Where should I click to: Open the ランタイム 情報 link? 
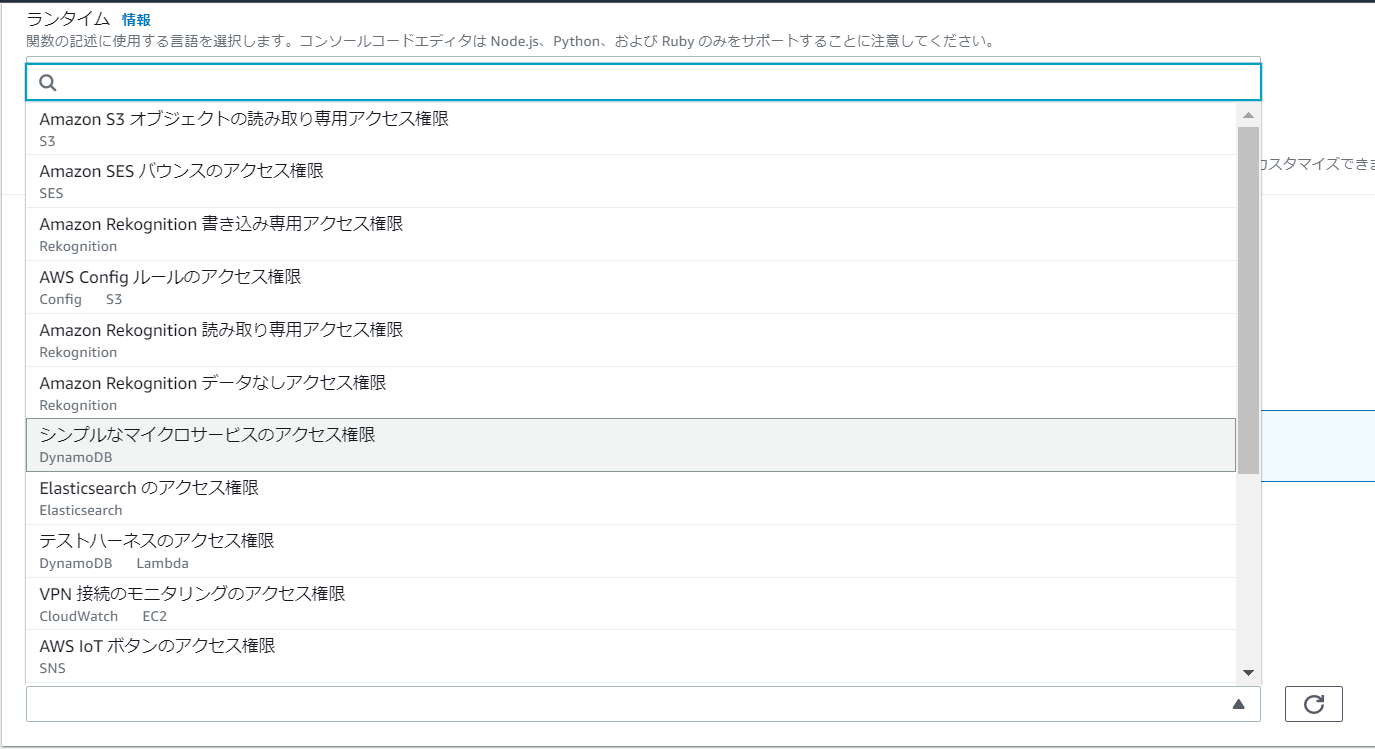136,19
